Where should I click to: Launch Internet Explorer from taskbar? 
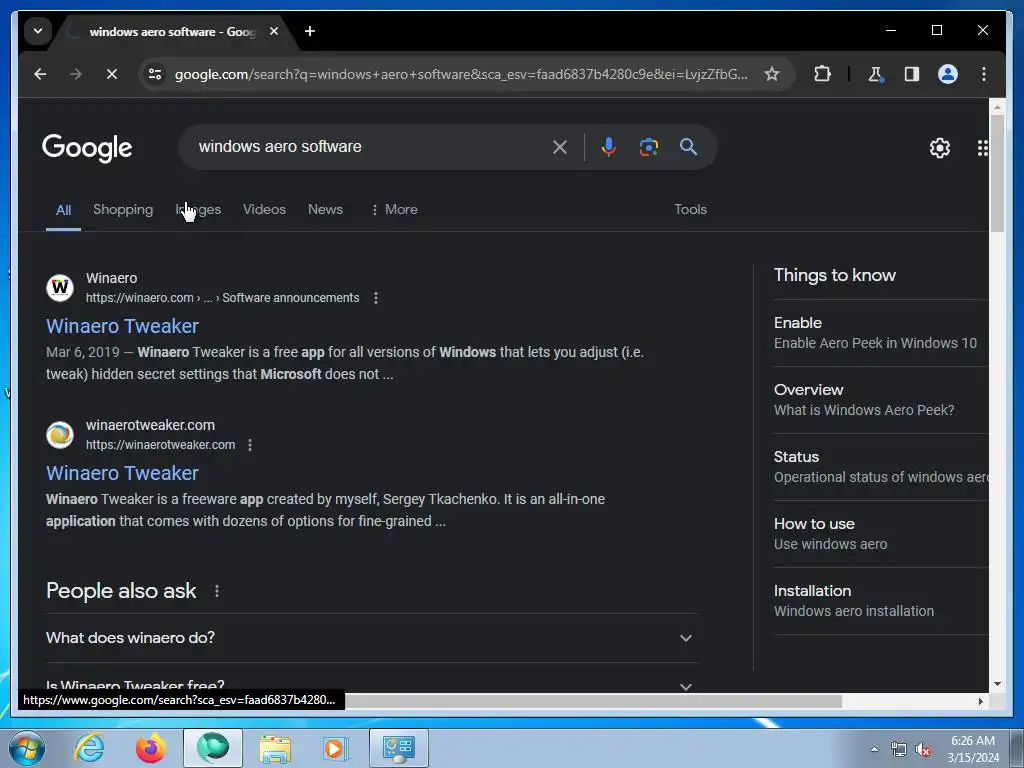coord(89,748)
